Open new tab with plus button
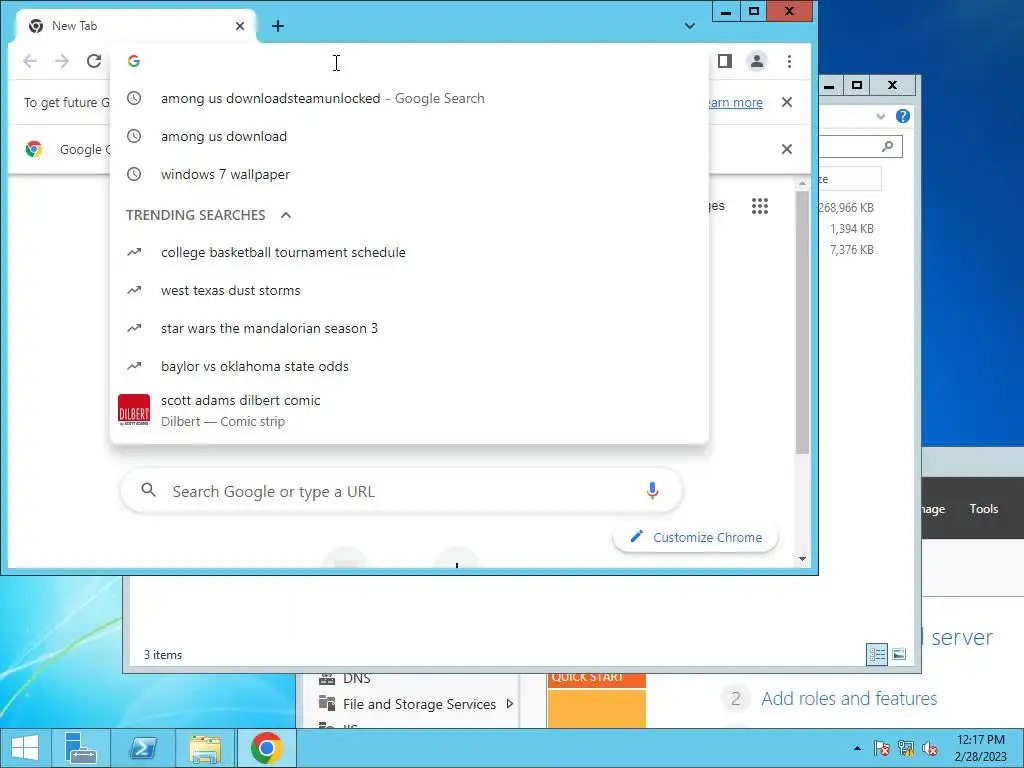Screen dimensions: 1024x768 pos(278,26)
